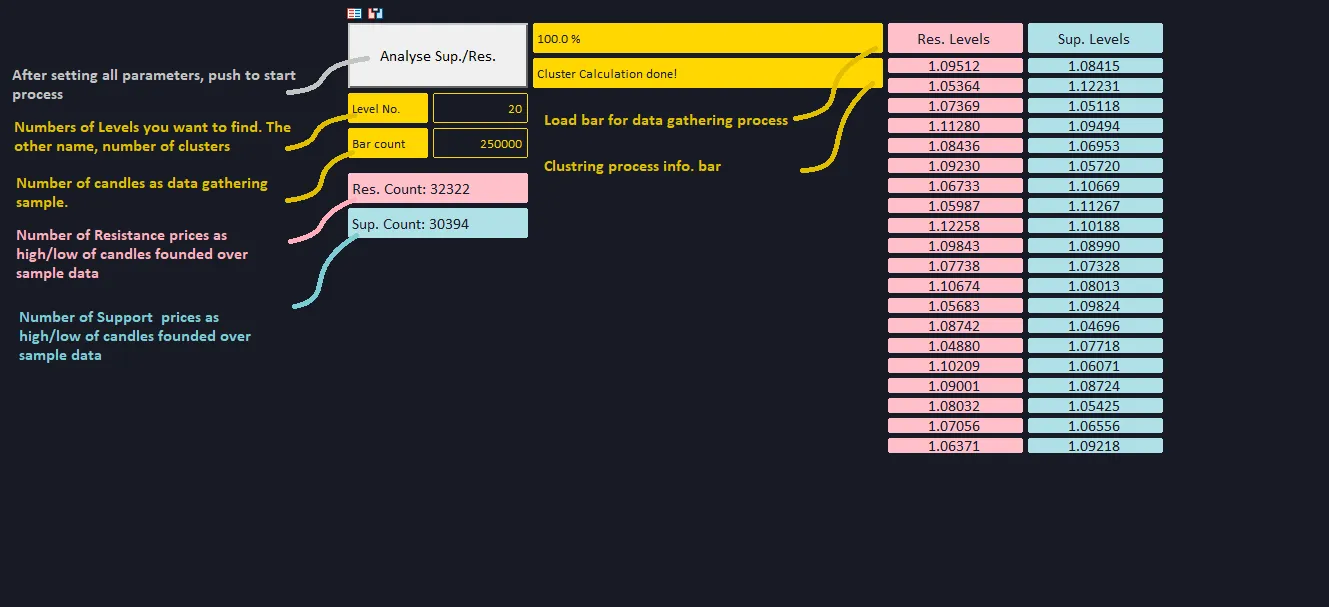Image resolution: width=1329 pixels, height=607 pixels.
Task: Select resistance level 1.10209
Action: [x=954, y=366]
